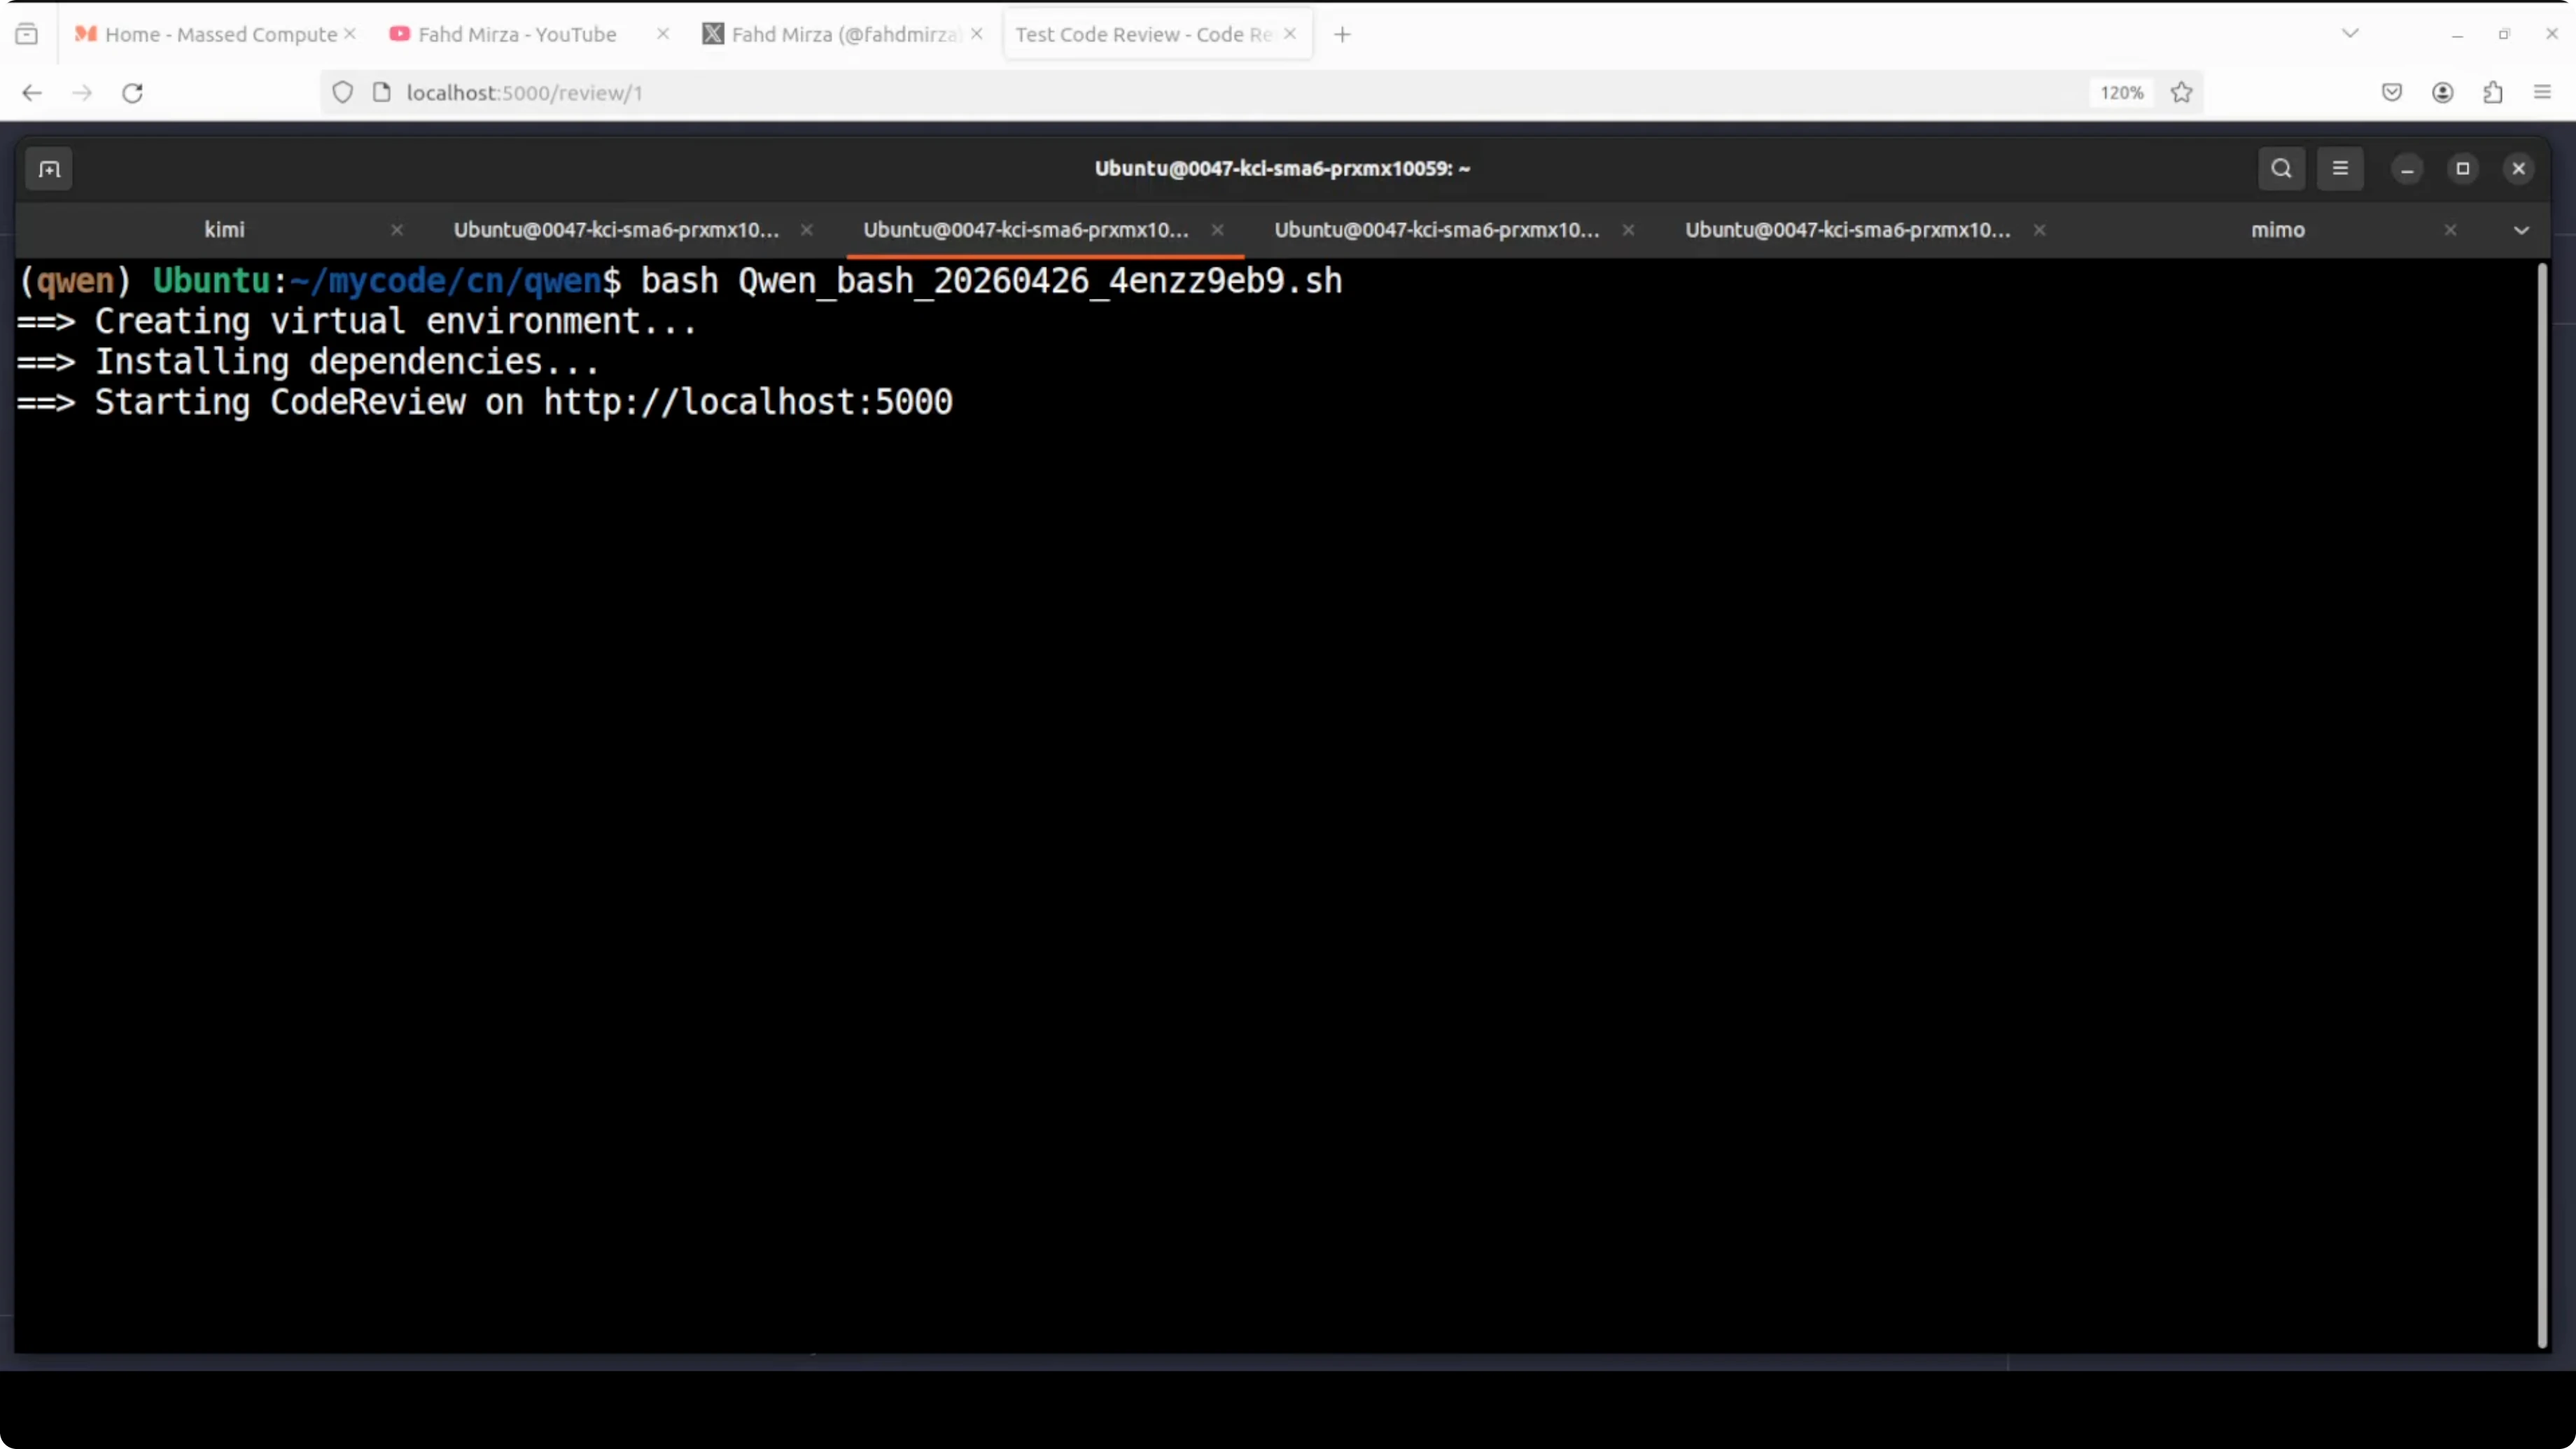This screenshot has width=2576, height=1449.
Task: Click the terminal vertical scrollbar
Action: coord(2541,800)
